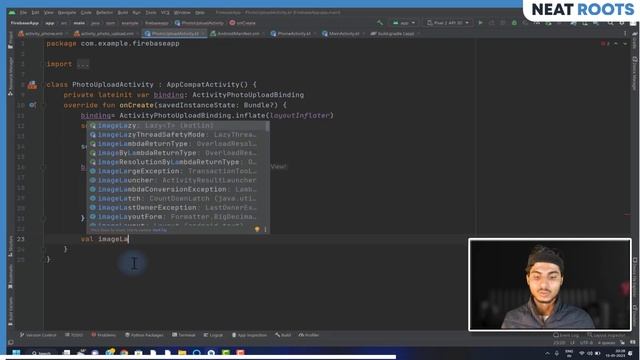Select imageLatch completion suggestion
The width and height of the screenshot is (640, 360).
[x=176, y=198]
